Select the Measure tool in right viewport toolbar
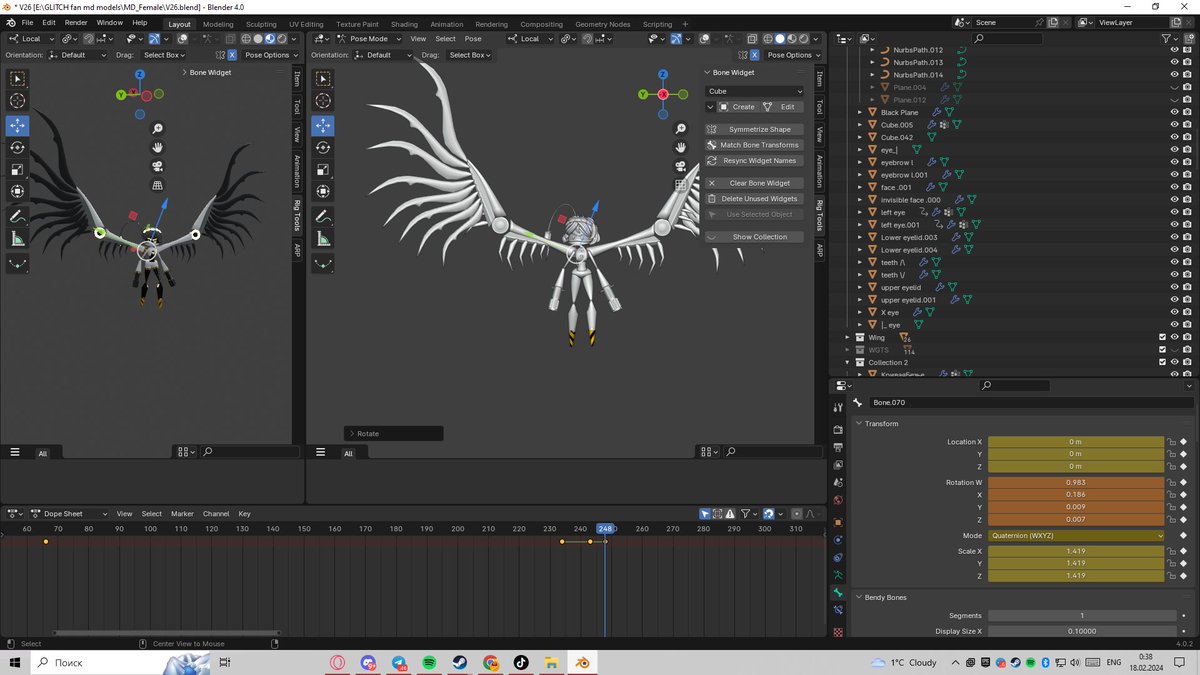 [x=322, y=239]
